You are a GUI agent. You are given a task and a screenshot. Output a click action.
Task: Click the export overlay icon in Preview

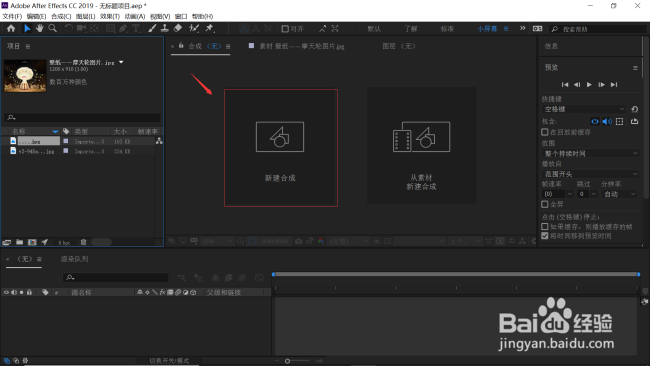[635, 121]
